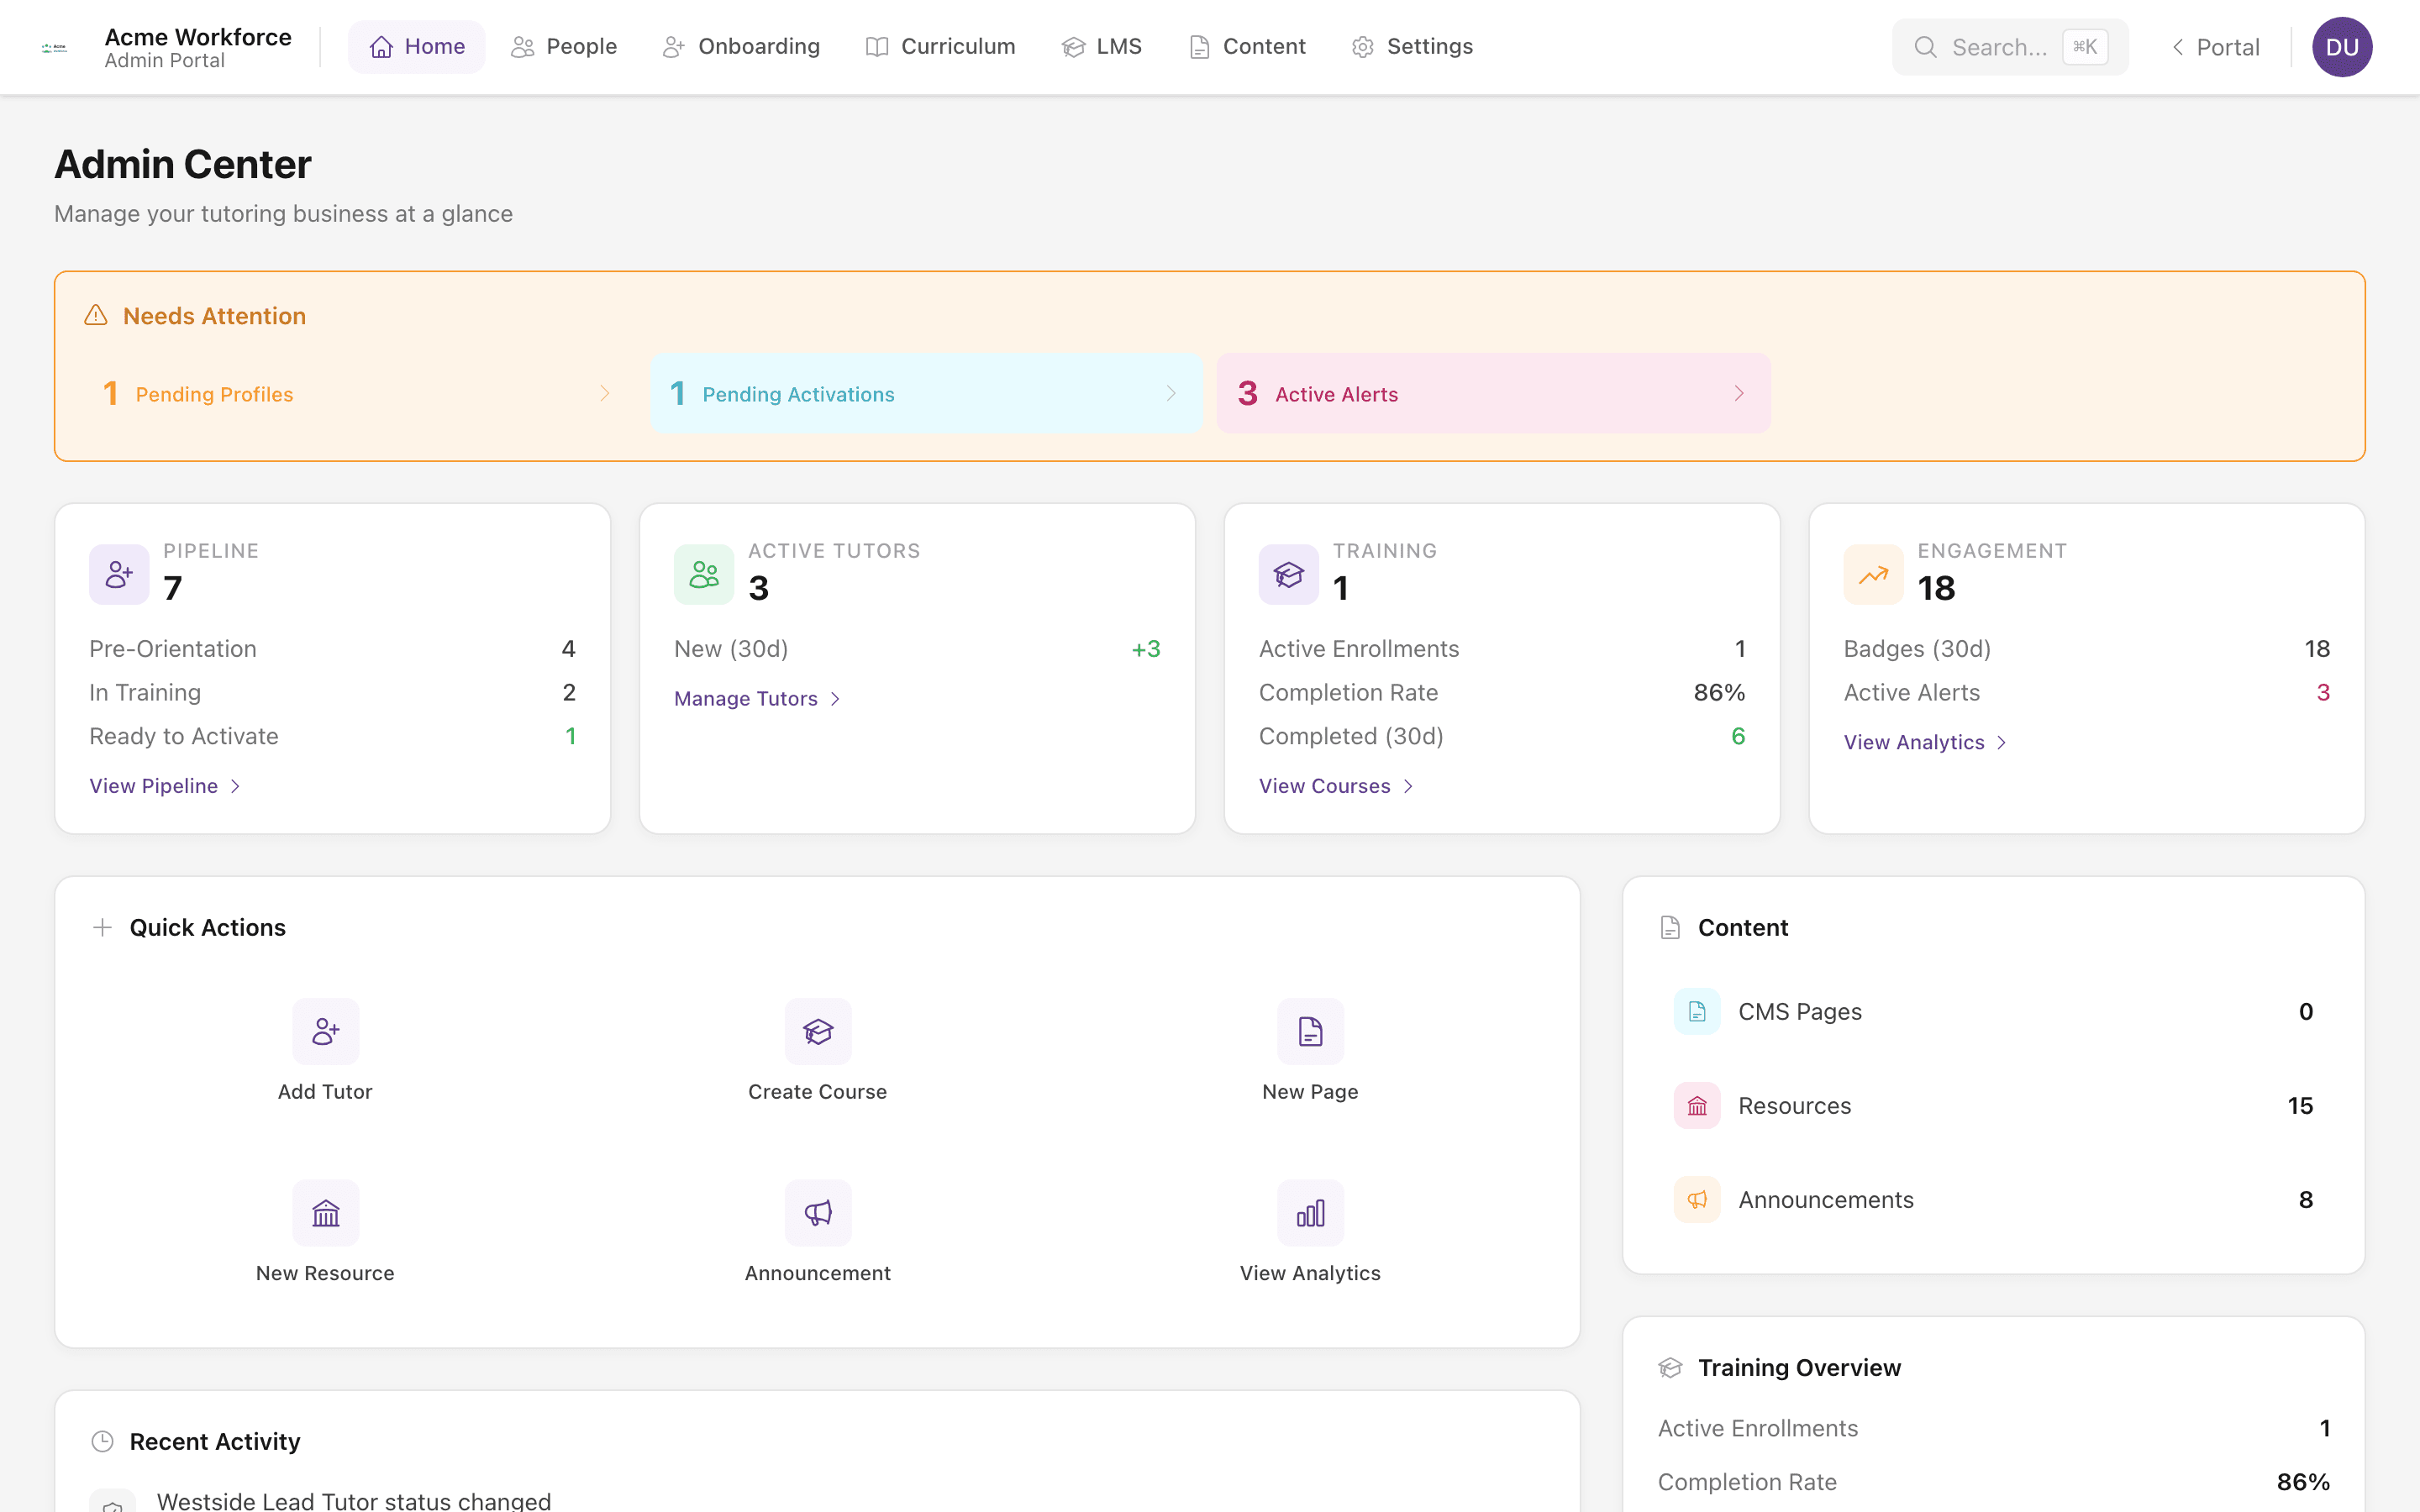The image size is (2420, 1512).
Task: Click the chevron beside Manage Tutors
Action: [835, 698]
